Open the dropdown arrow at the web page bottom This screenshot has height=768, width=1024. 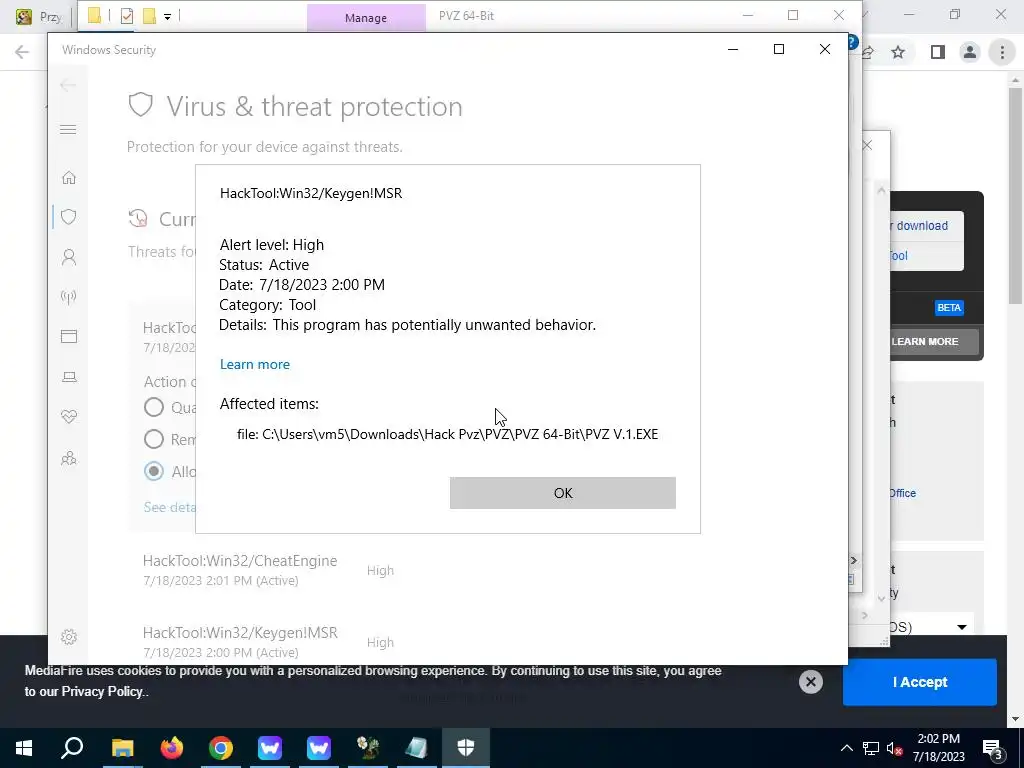[x=961, y=627]
